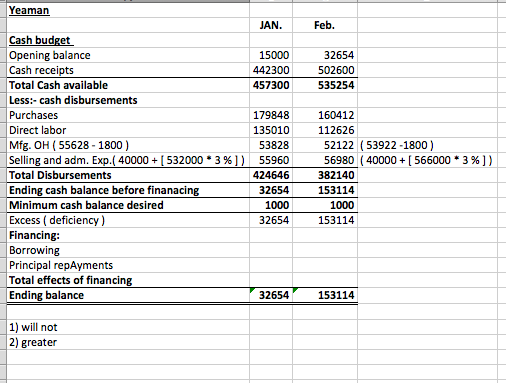Click bold ending balance value 32654

click(271, 295)
